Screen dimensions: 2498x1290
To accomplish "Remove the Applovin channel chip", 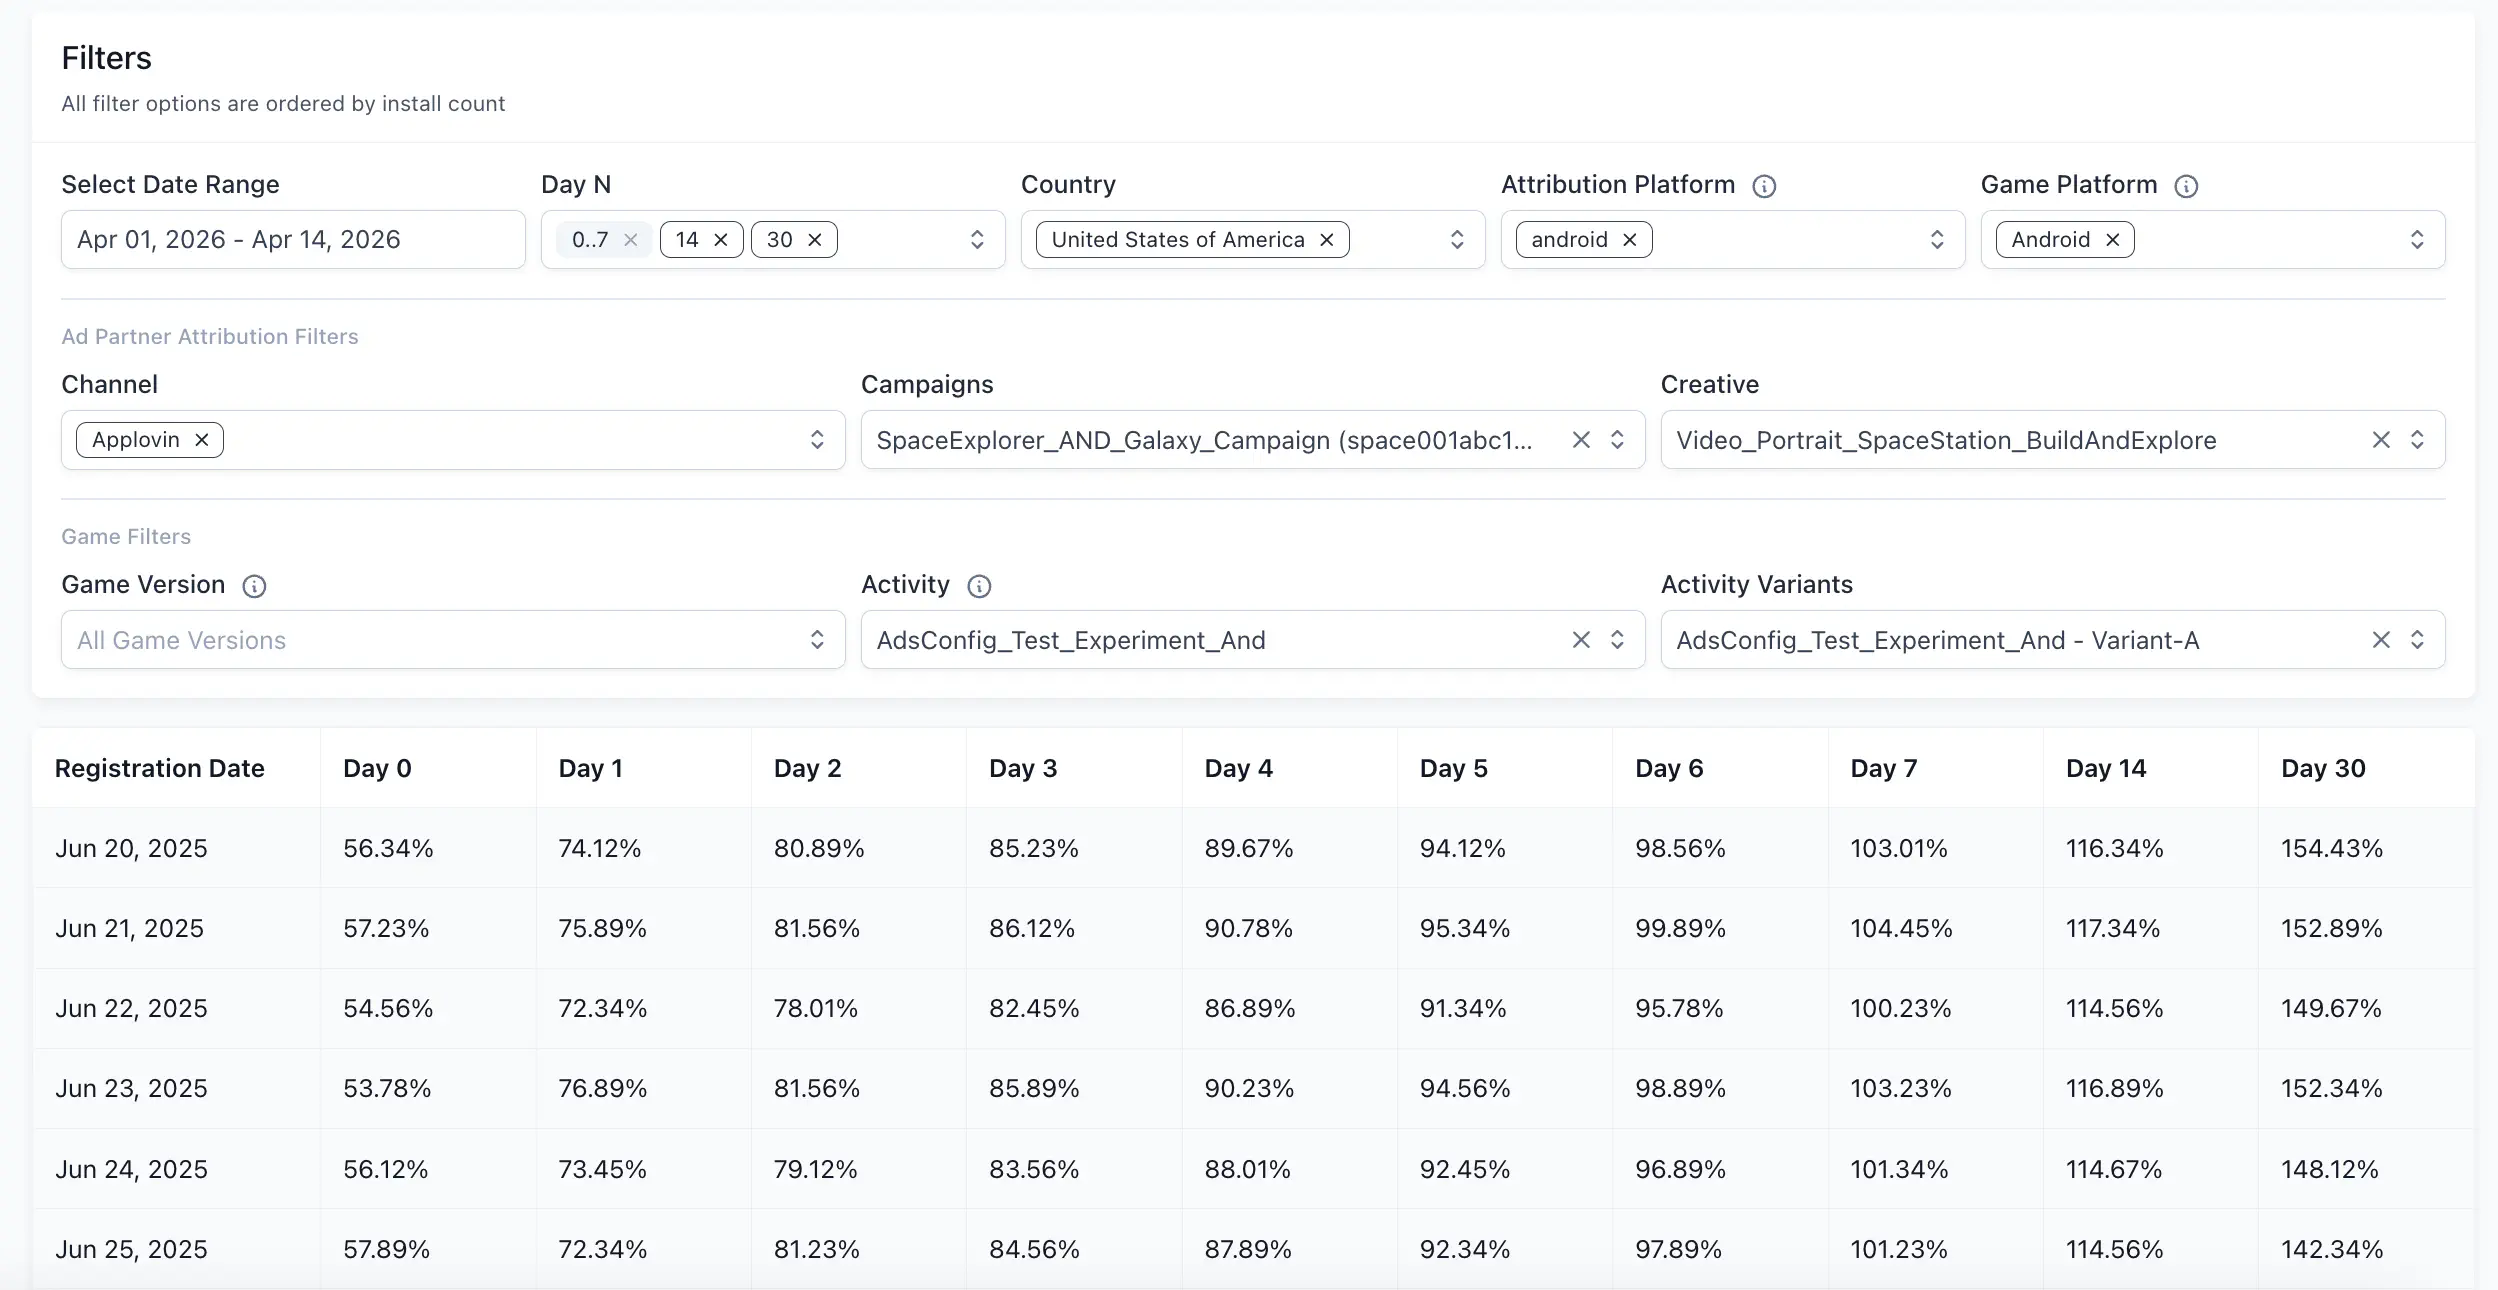I will 201,440.
